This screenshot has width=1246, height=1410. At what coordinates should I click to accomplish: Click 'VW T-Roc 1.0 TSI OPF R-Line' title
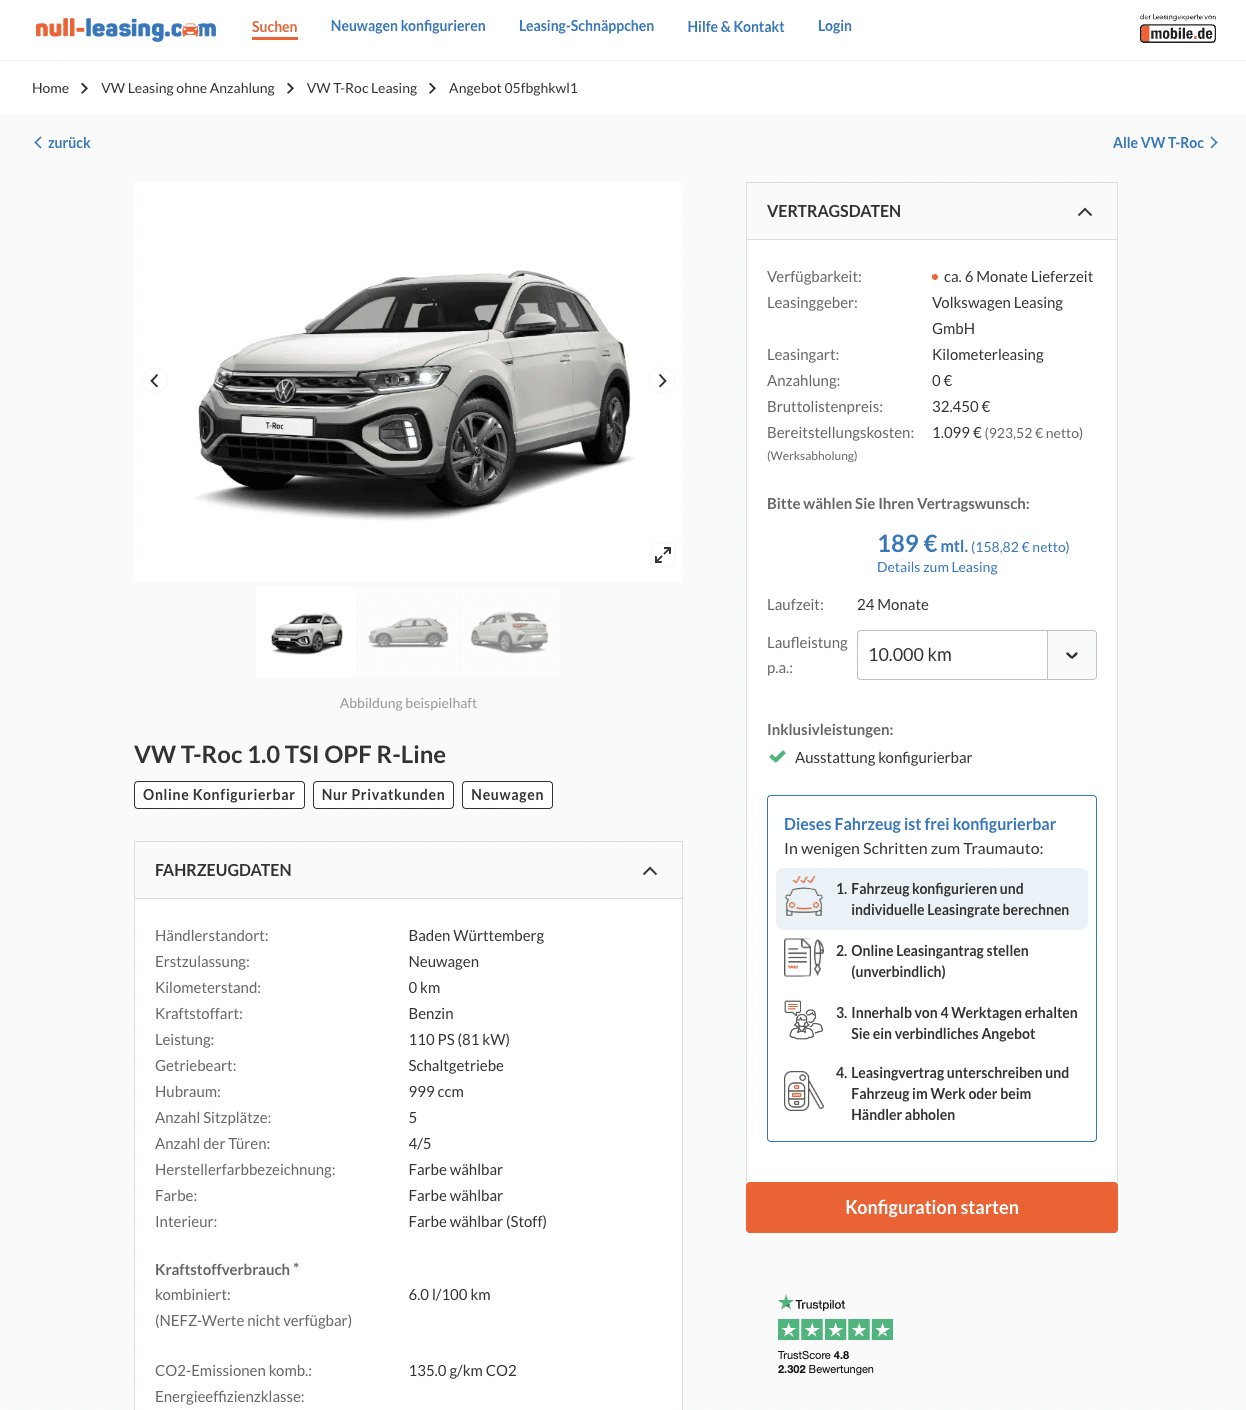coord(290,755)
